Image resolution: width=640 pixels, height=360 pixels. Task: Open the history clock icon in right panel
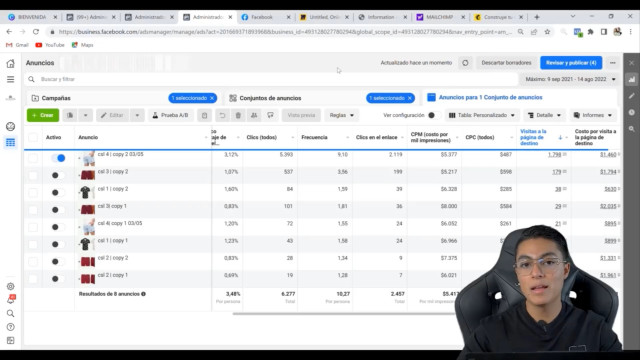click(x=631, y=112)
